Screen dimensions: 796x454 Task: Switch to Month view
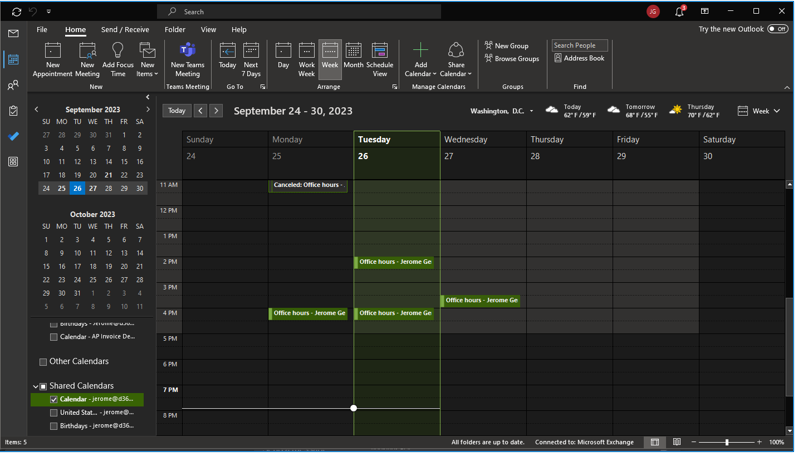click(x=353, y=58)
